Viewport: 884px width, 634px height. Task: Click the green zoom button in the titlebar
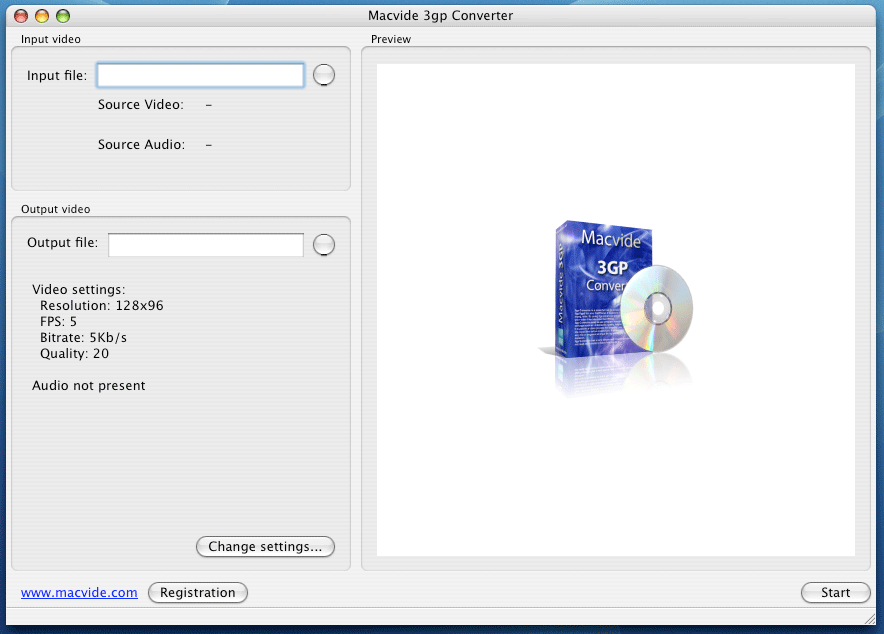coord(62,15)
